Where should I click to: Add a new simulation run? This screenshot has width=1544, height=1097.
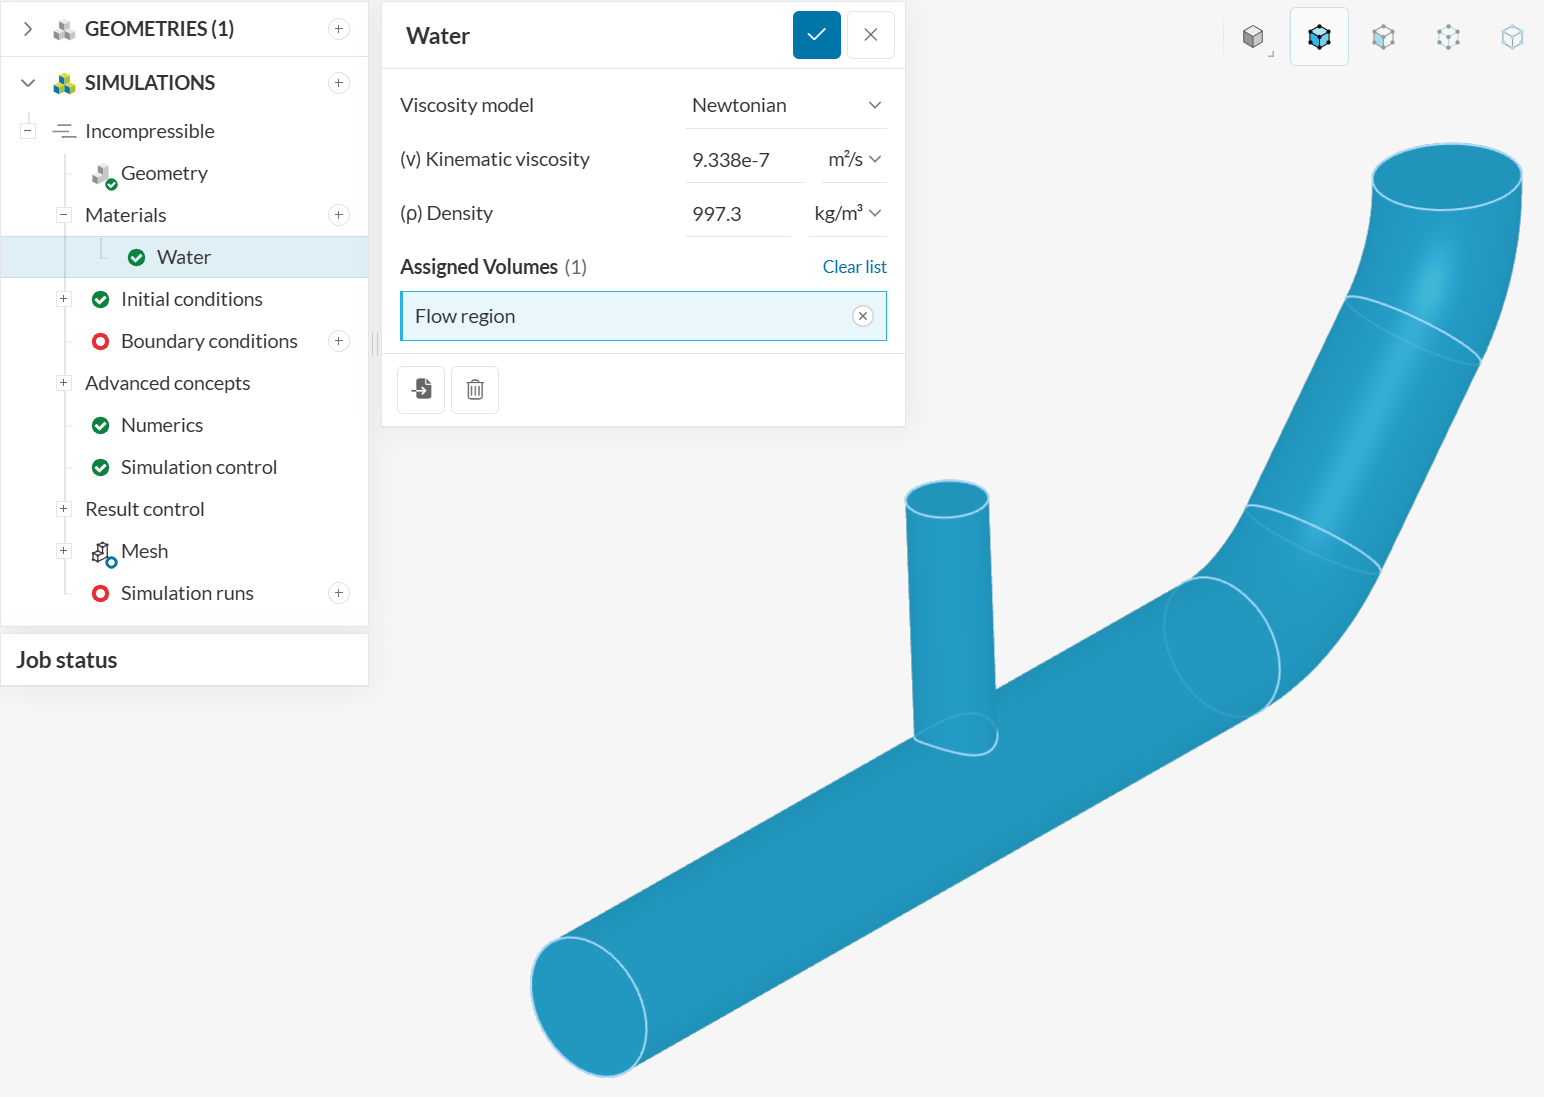tap(339, 593)
